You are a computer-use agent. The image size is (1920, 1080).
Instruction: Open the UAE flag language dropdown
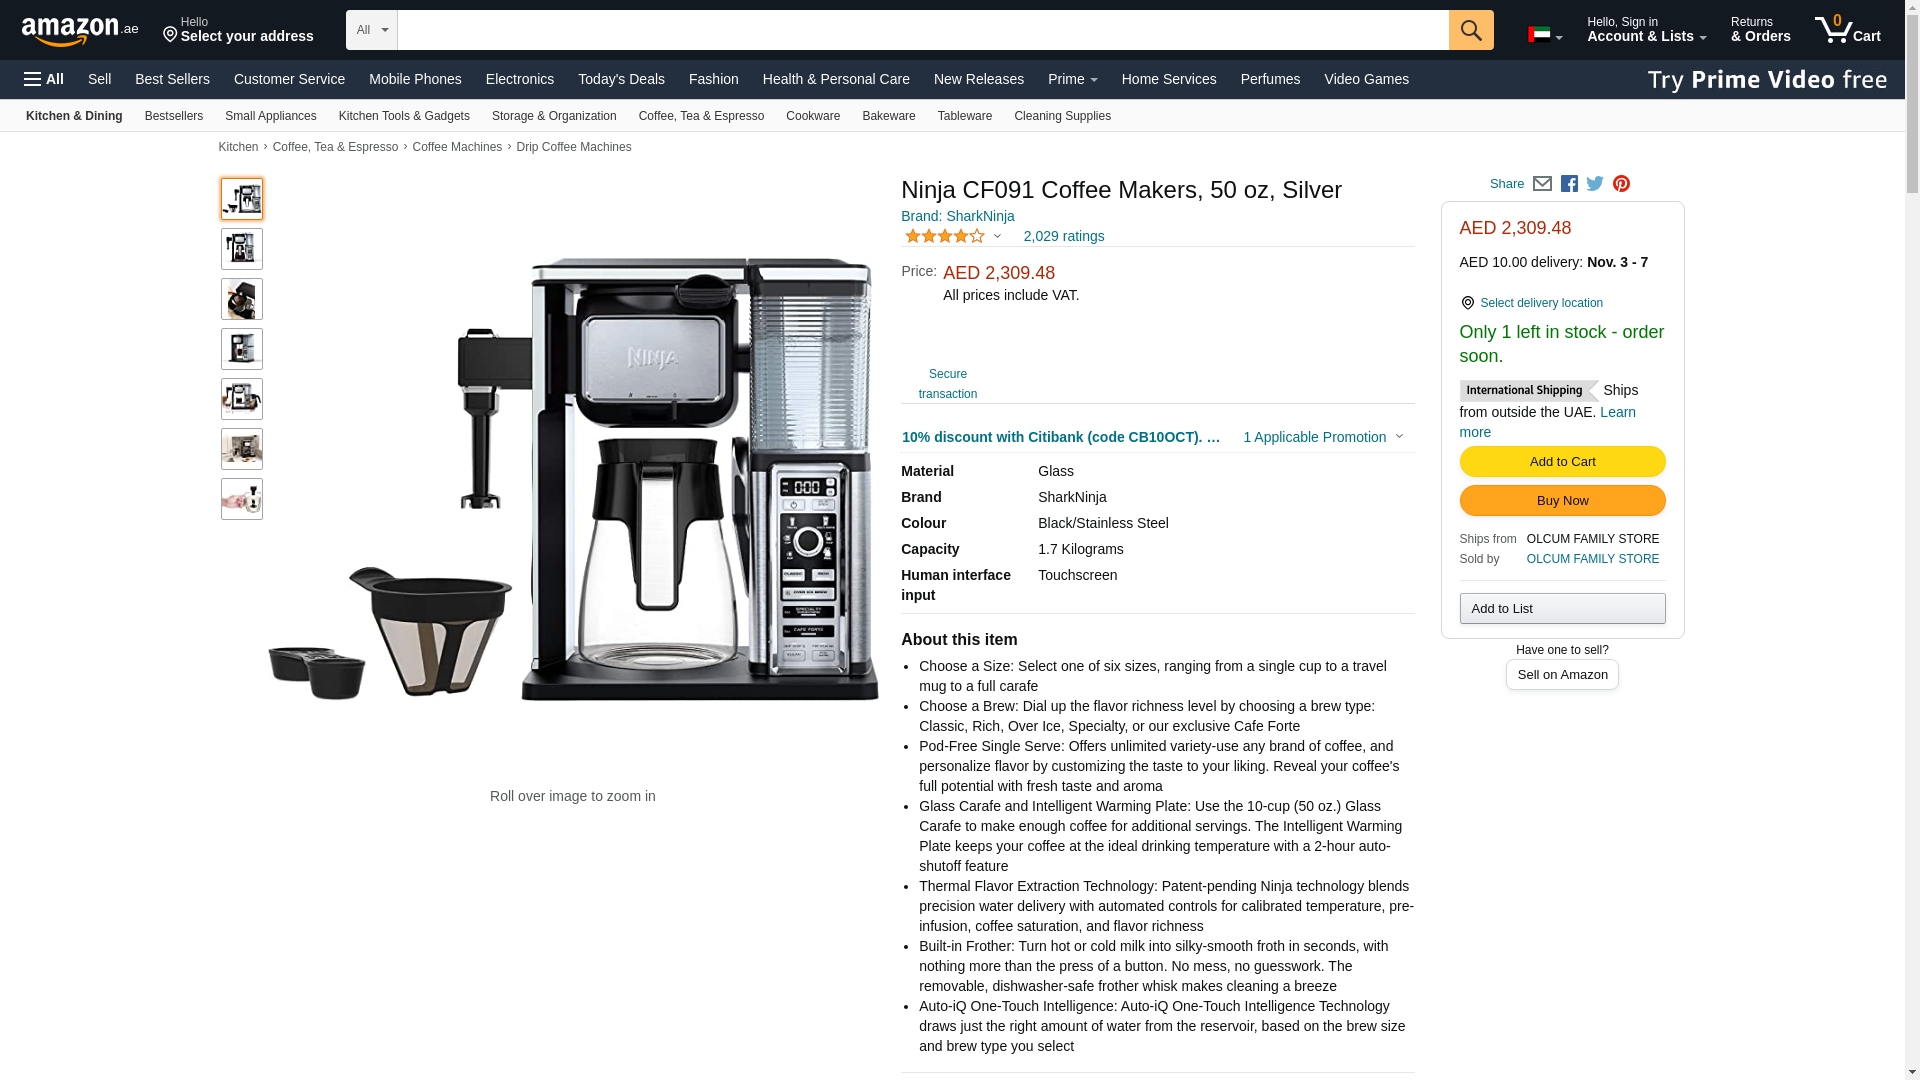coord(1544,35)
